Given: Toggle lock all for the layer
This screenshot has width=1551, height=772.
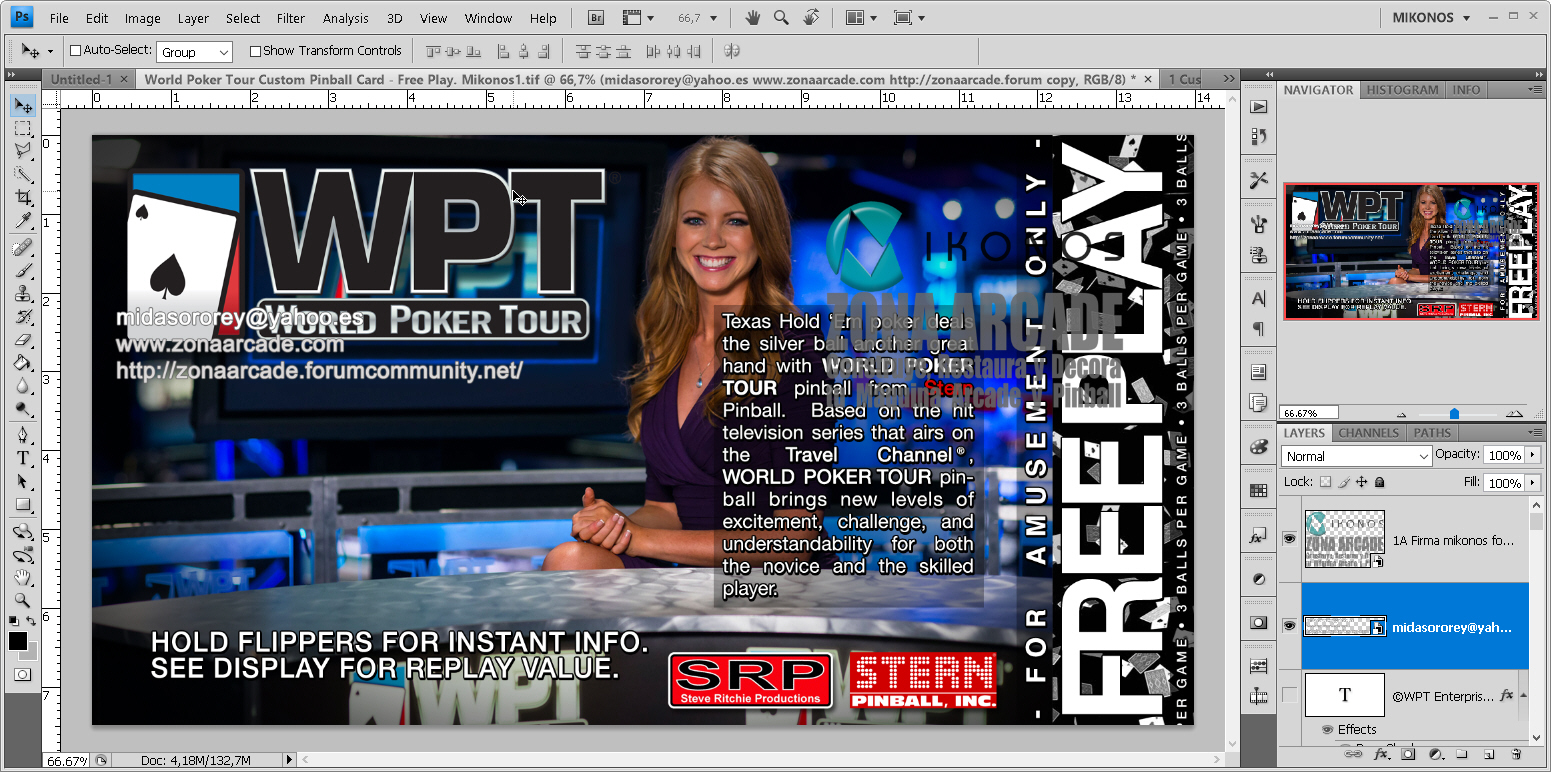Looking at the screenshot, I should 1380,482.
